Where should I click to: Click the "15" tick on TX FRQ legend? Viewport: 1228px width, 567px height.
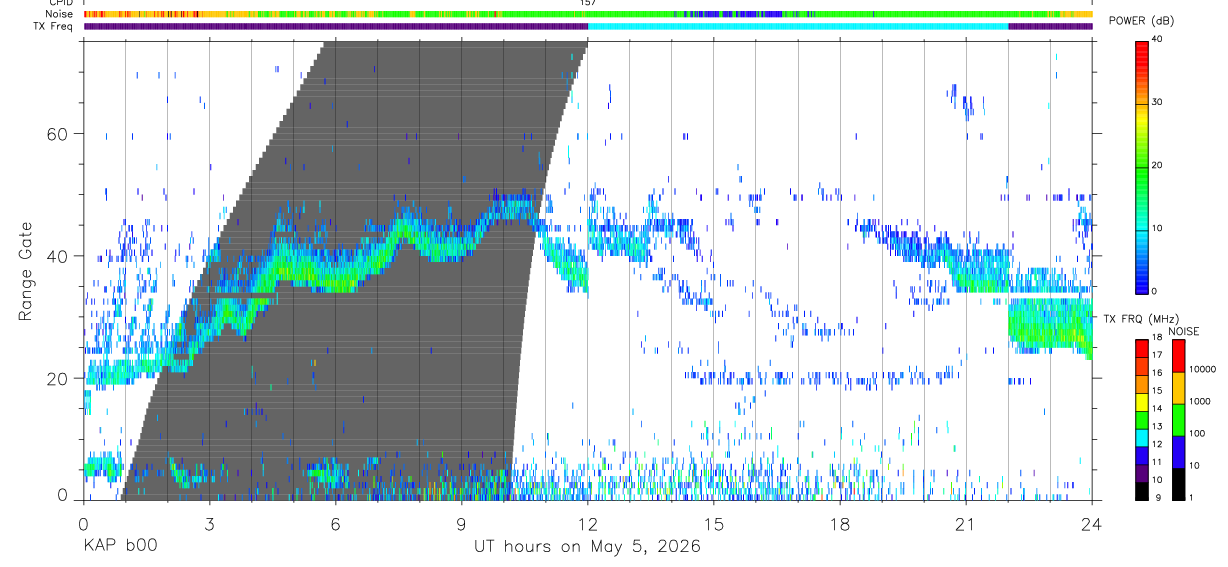click(1158, 392)
